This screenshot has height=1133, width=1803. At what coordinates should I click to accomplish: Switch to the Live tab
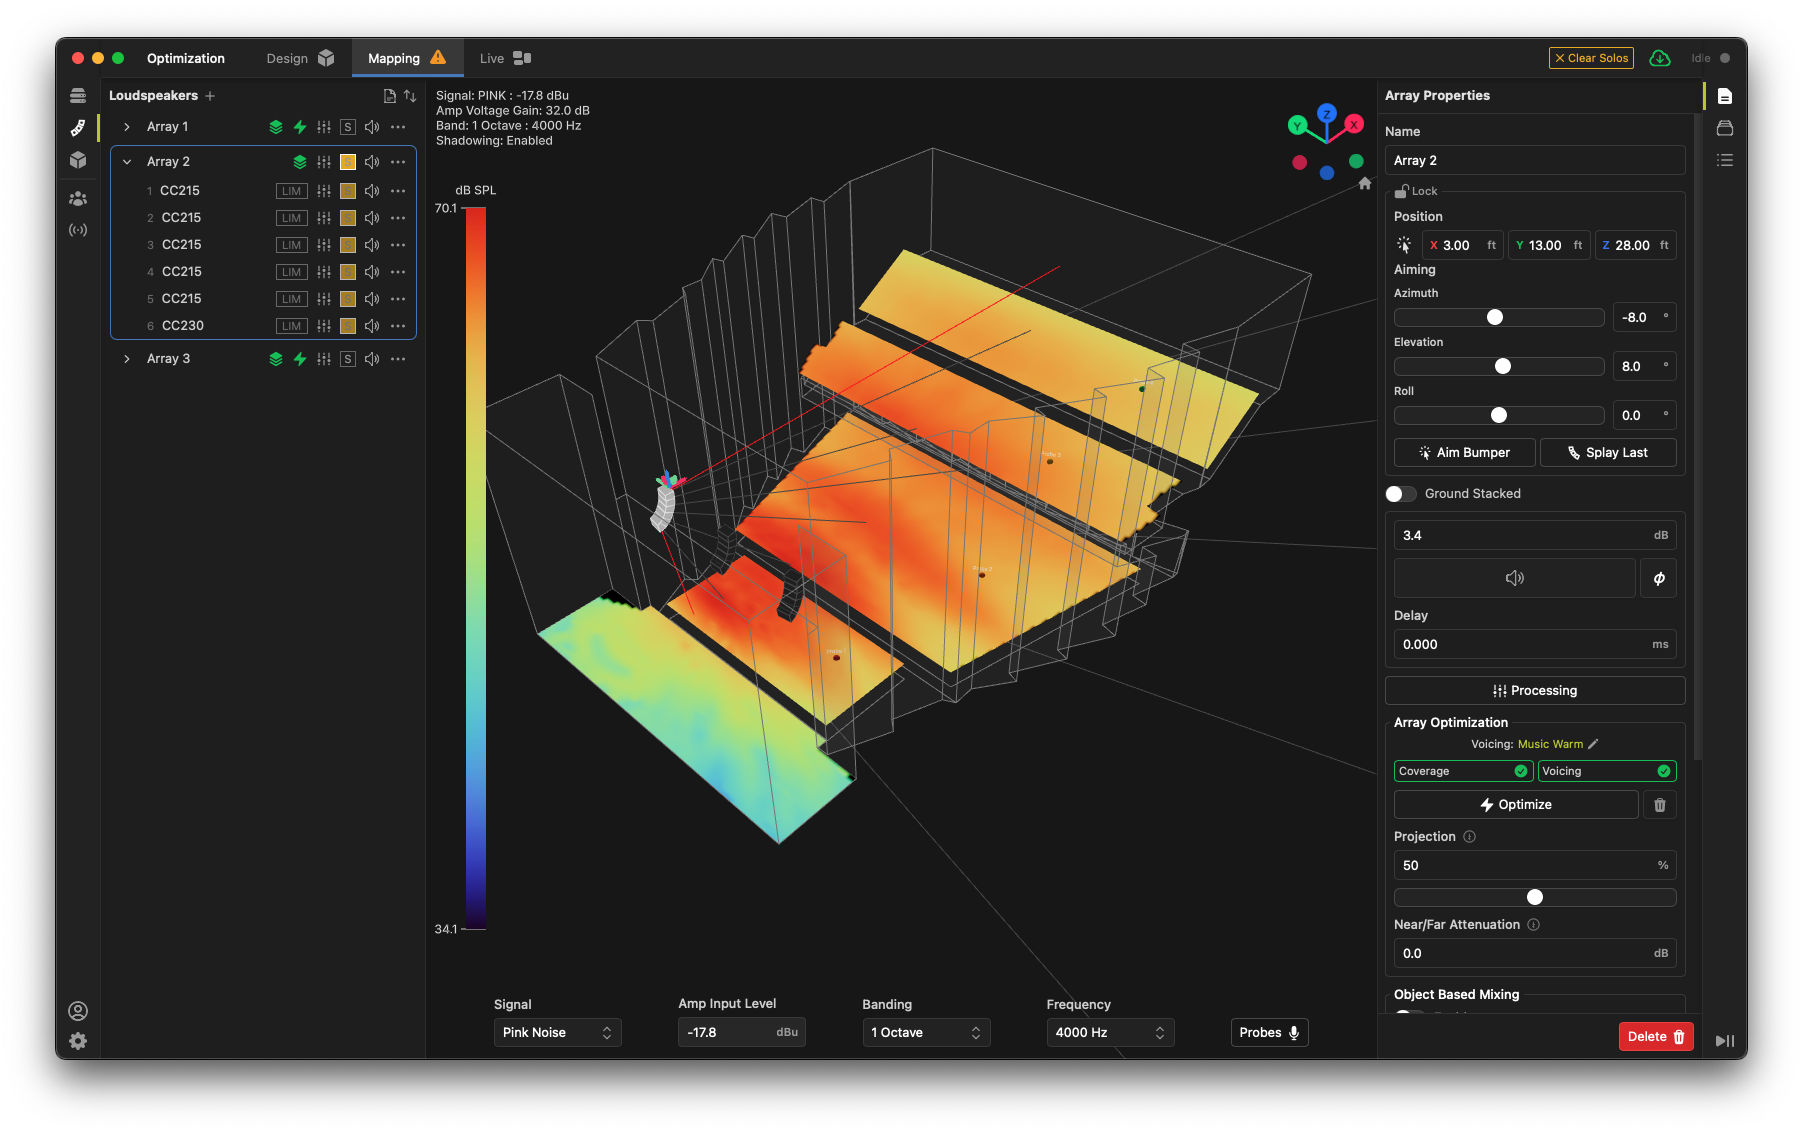tap(505, 59)
